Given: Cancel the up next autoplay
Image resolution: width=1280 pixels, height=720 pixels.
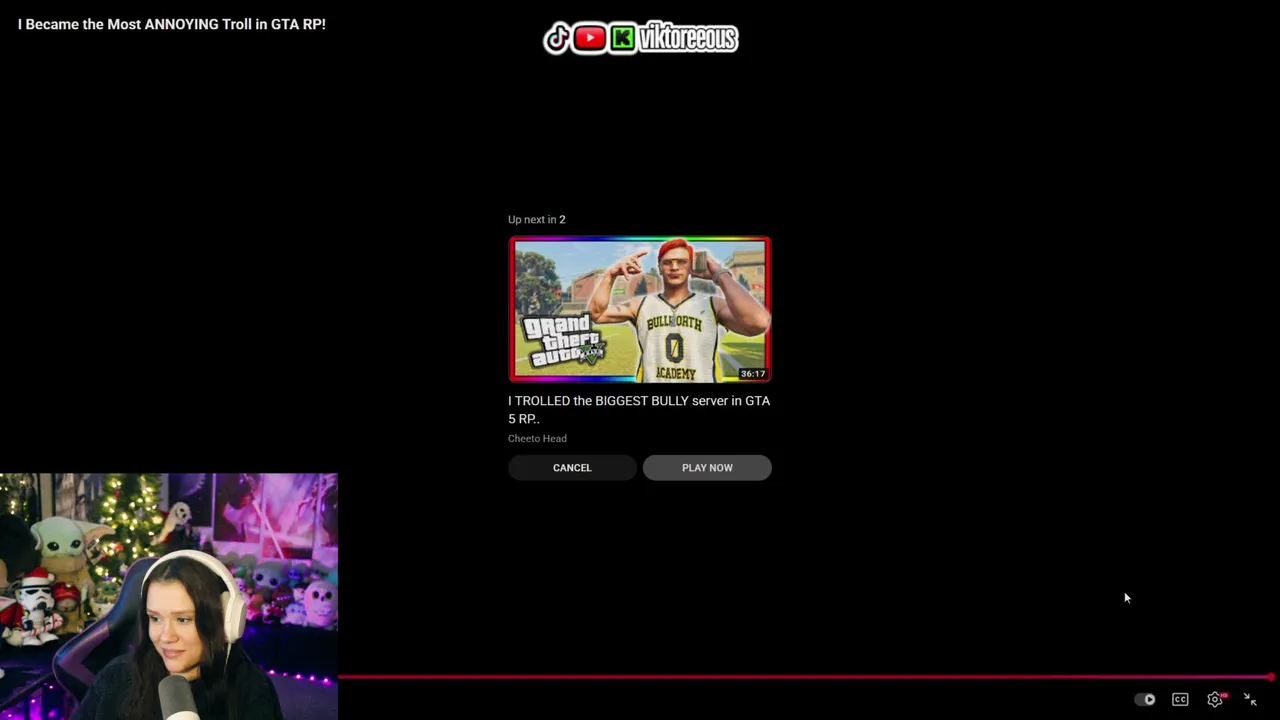Looking at the screenshot, I should 572,468.
